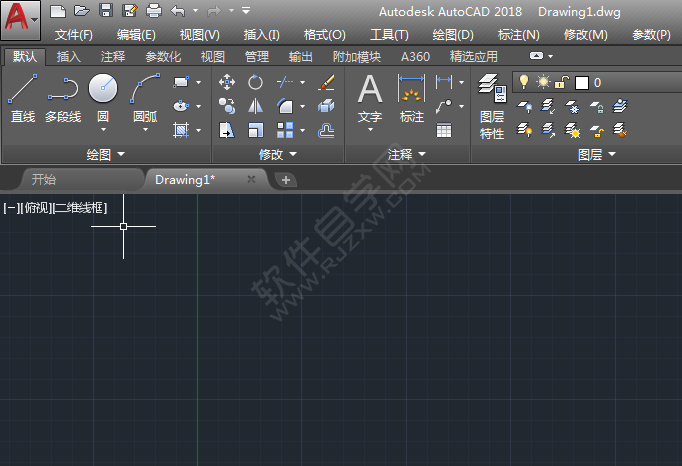Viewport: 682px width, 466px height.
Task: Open Layer Properties (图层特性) manager
Action: [x=492, y=107]
